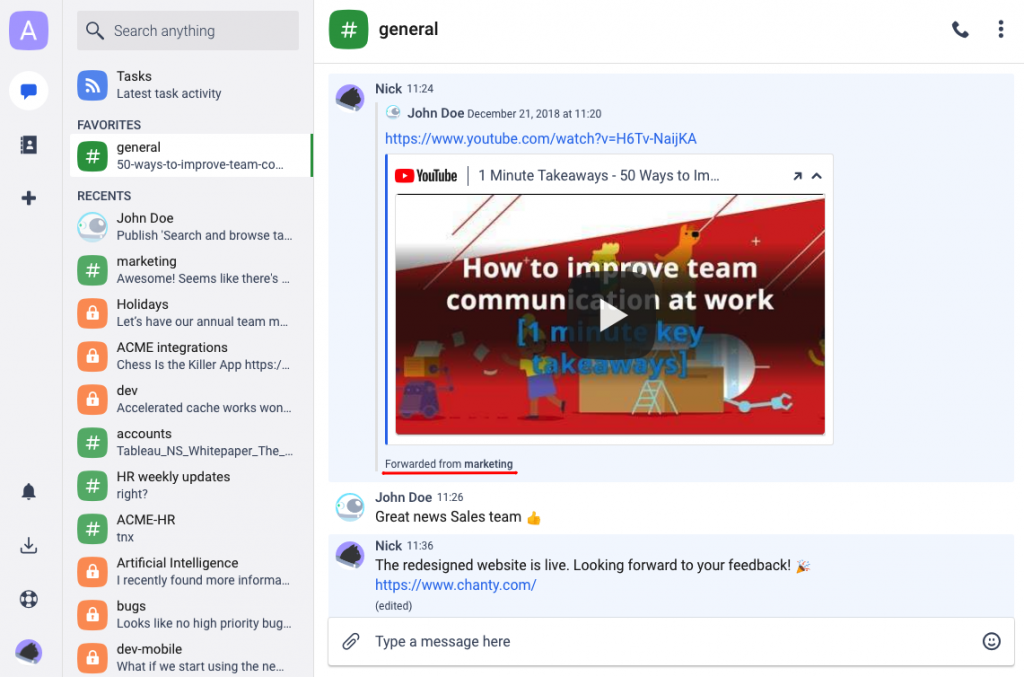Open the channel options three-dot menu
The width and height of the screenshot is (1024, 677).
(x=1001, y=30)
